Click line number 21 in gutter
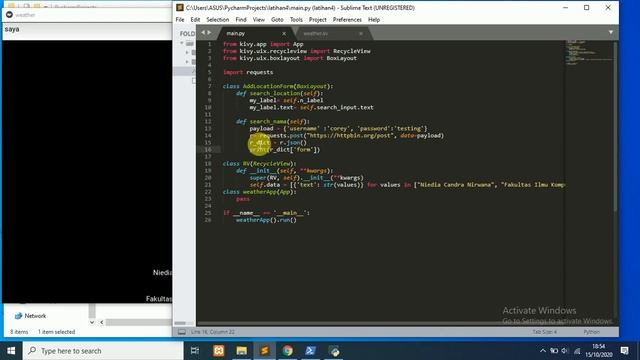The image size is (640, 360). [x=208, y=184]
